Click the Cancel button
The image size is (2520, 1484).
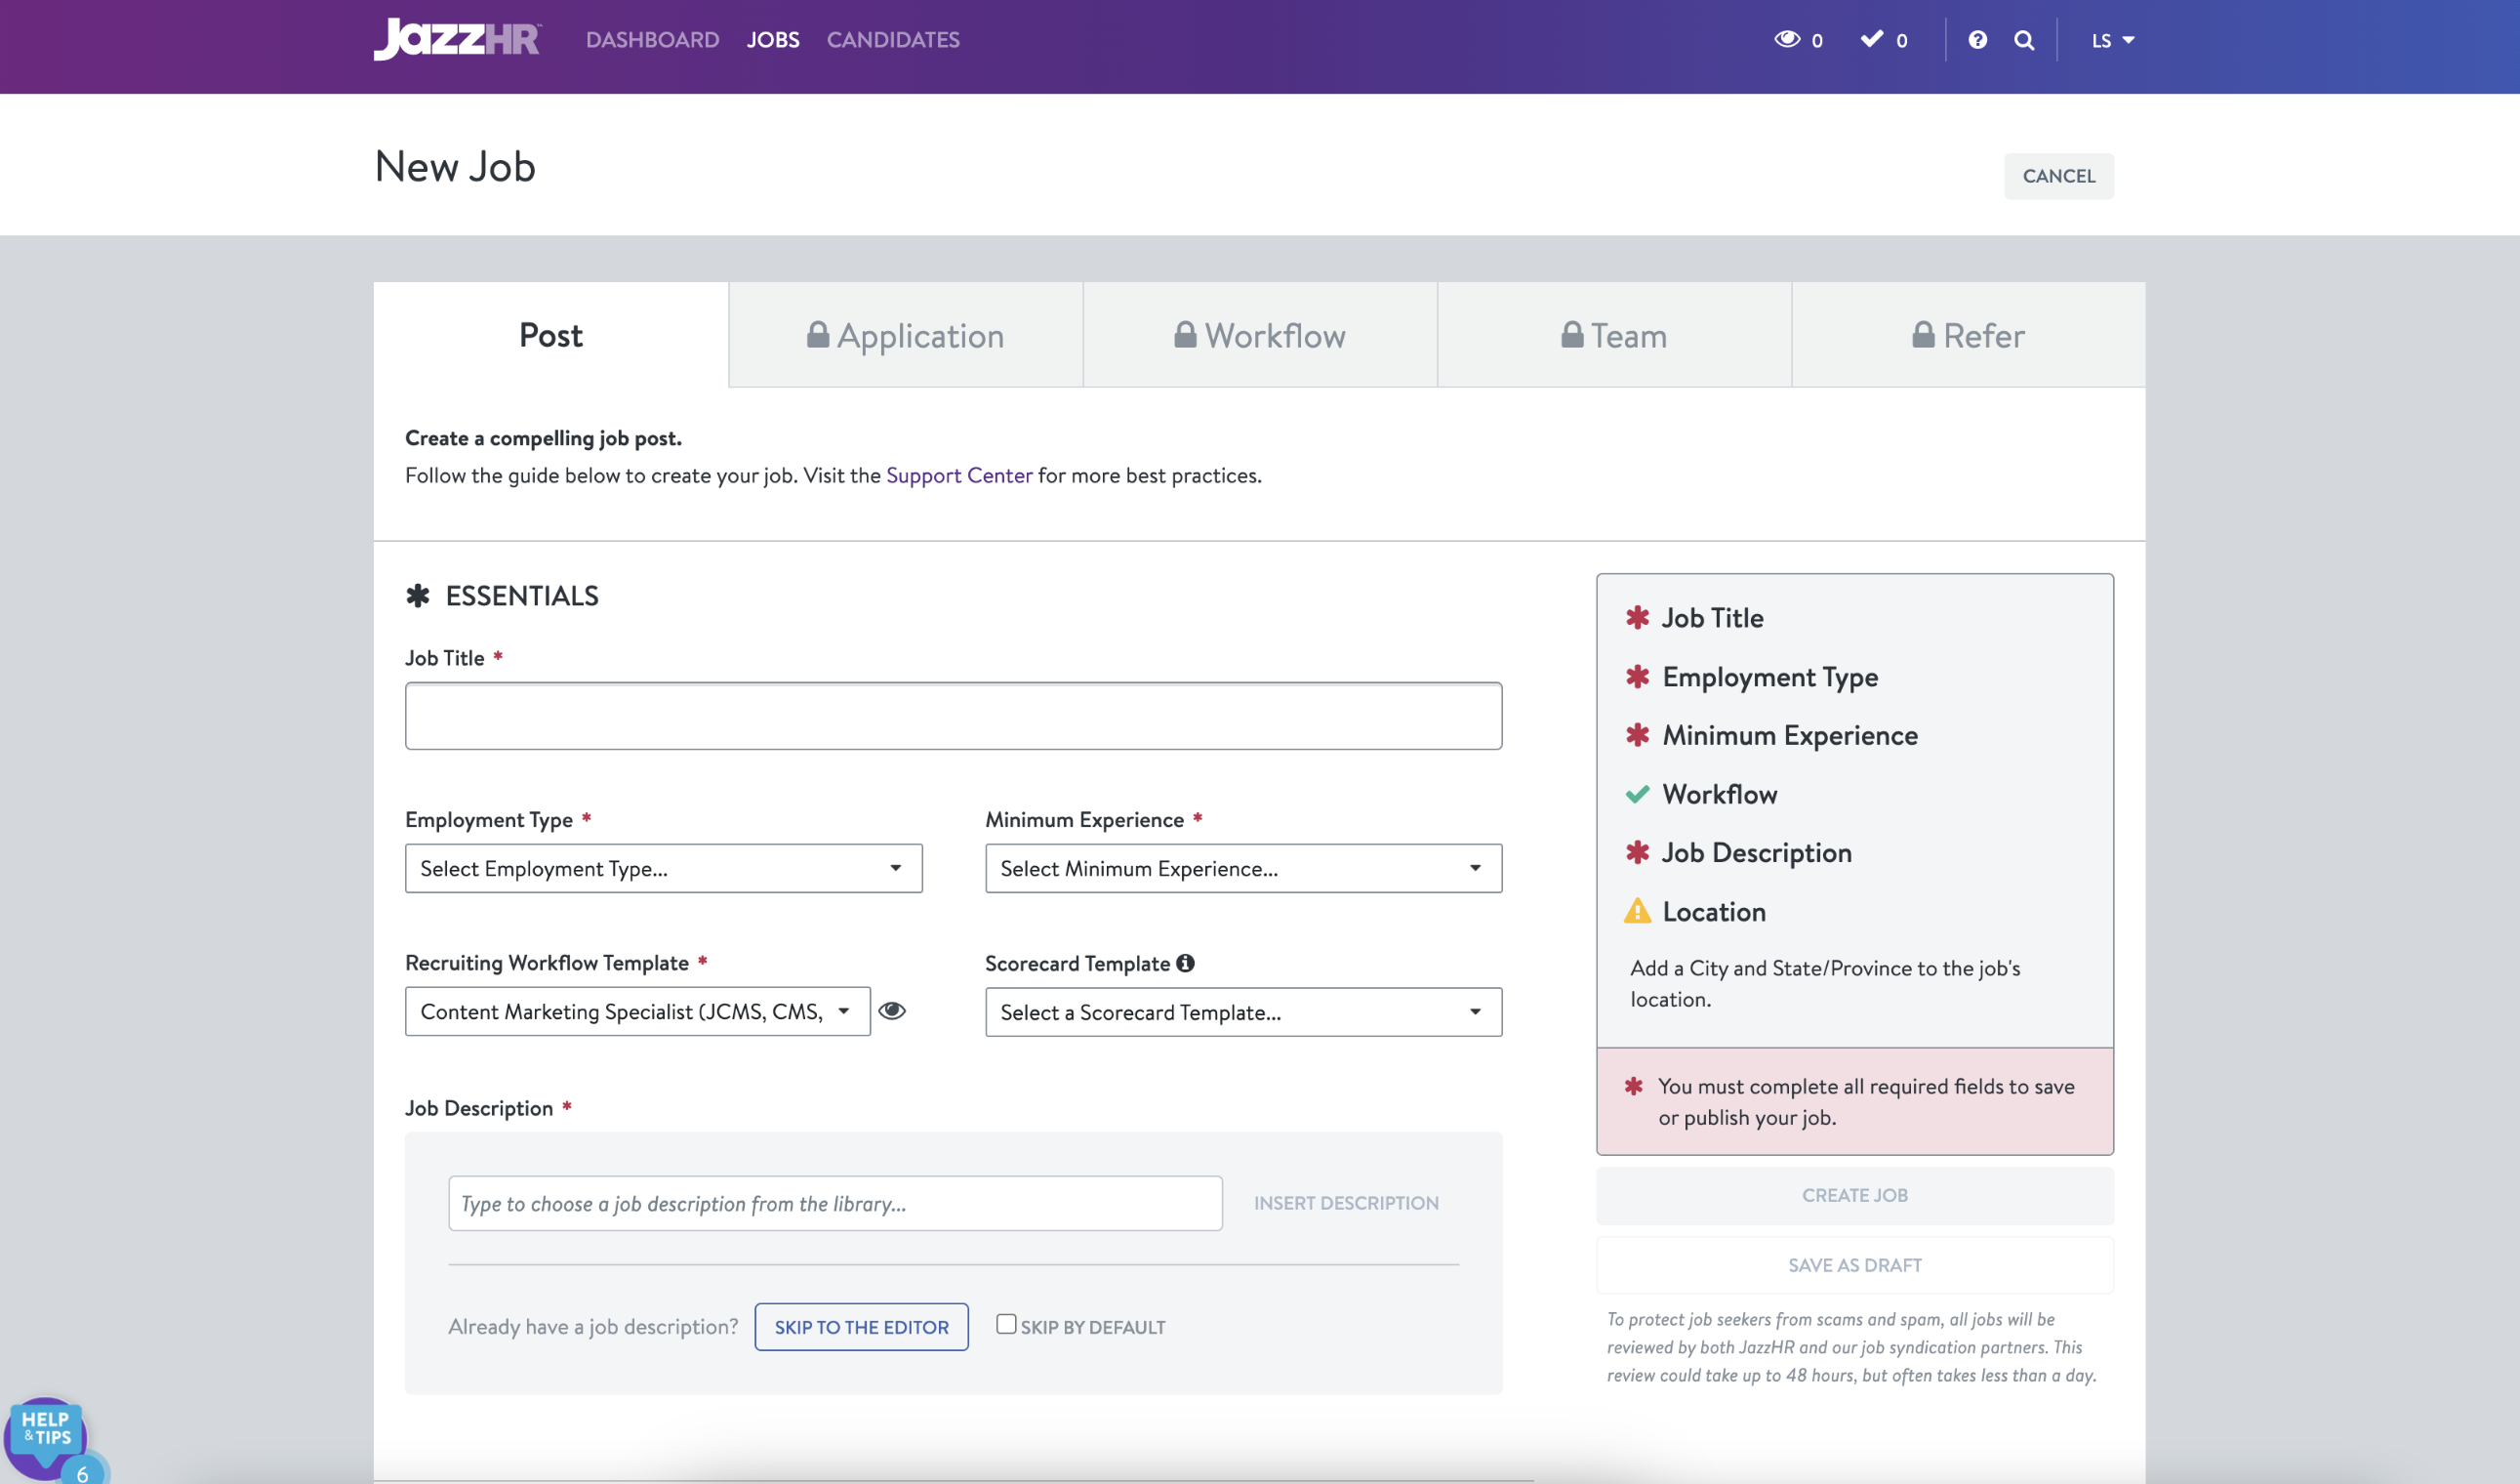coord(2058,176)
